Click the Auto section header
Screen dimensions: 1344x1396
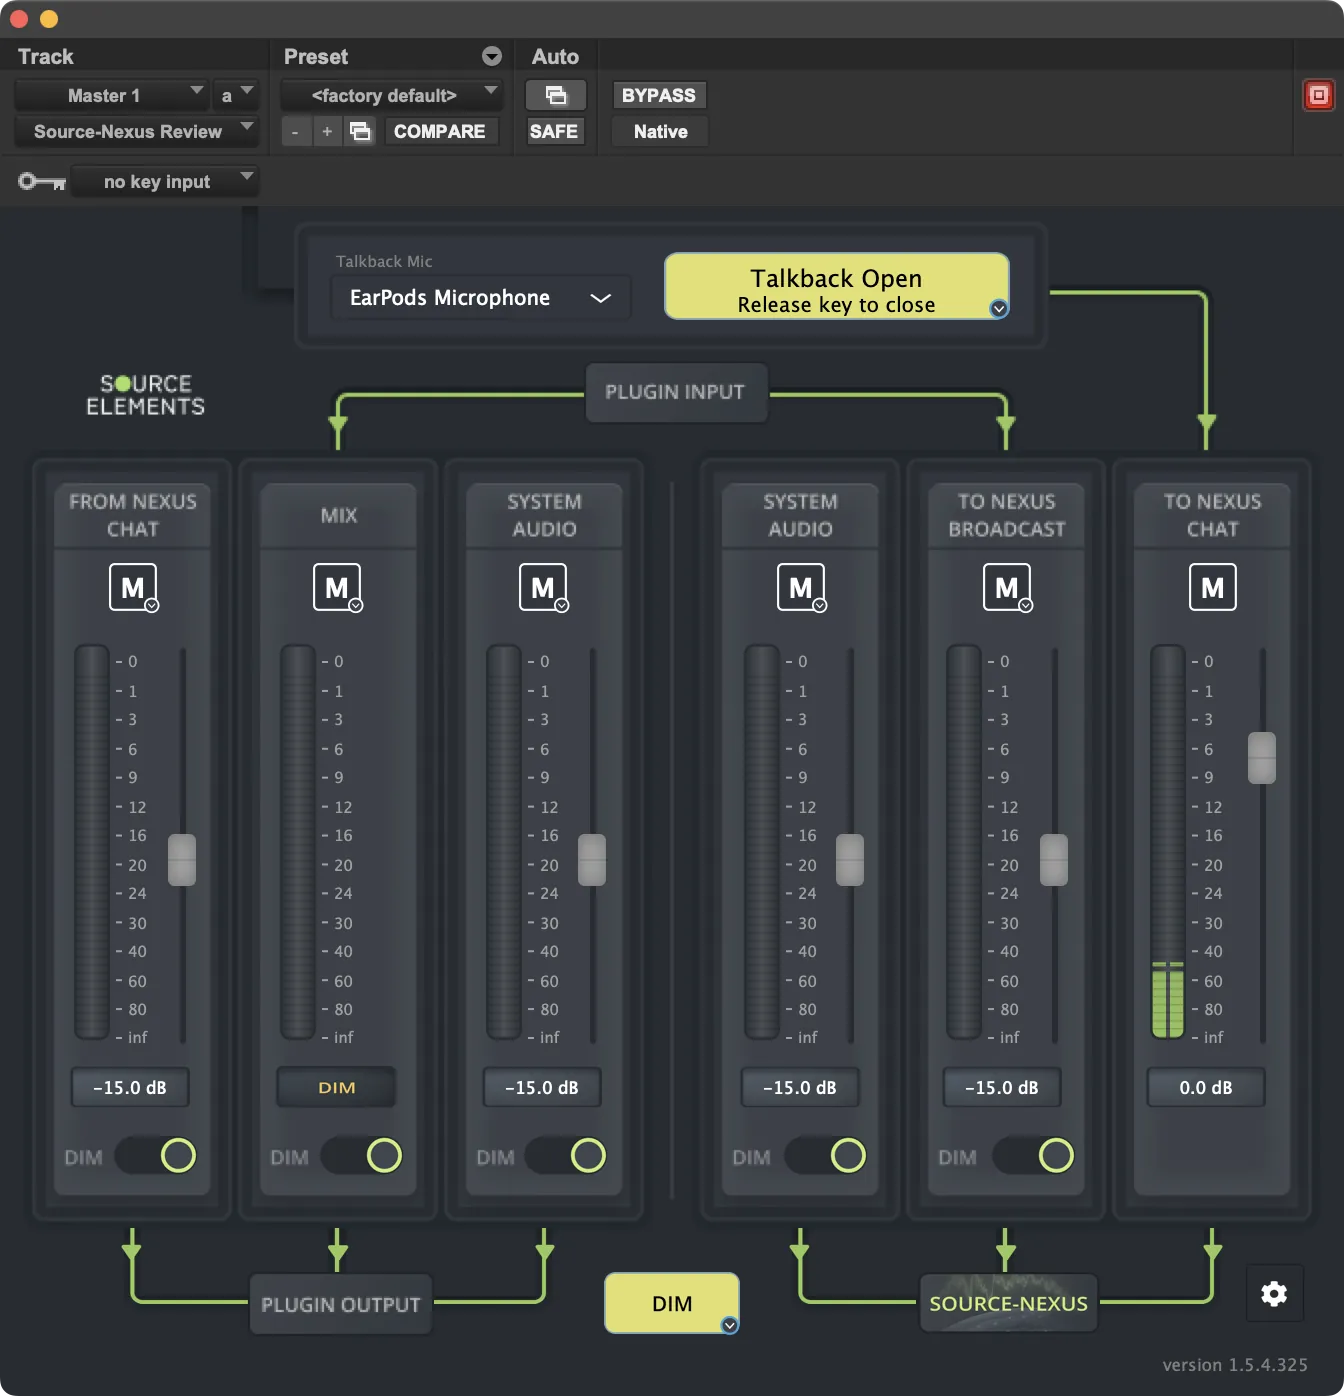pos(555,56)
